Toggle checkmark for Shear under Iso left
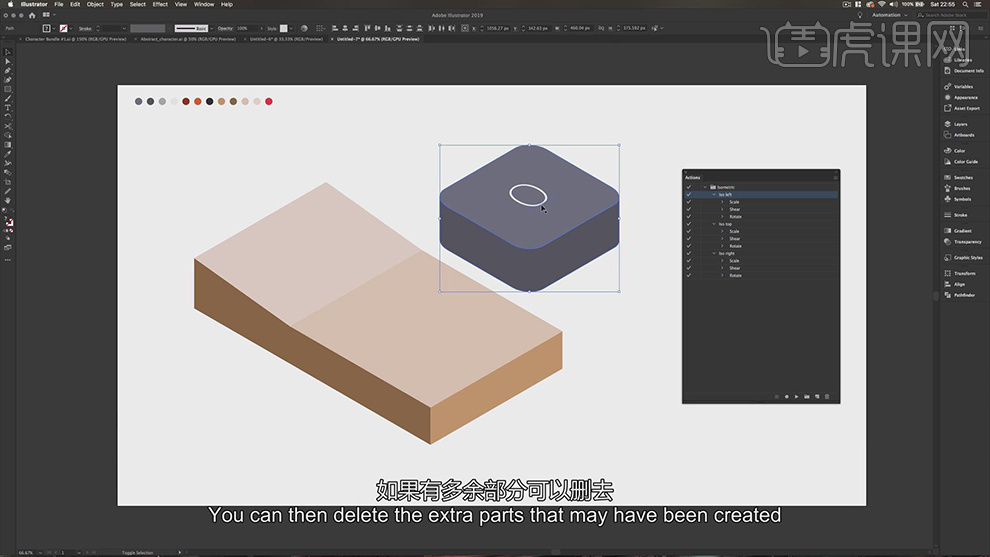Image resolution: width=990 pixels, height=557 pixels. click(x=688, y=209)
